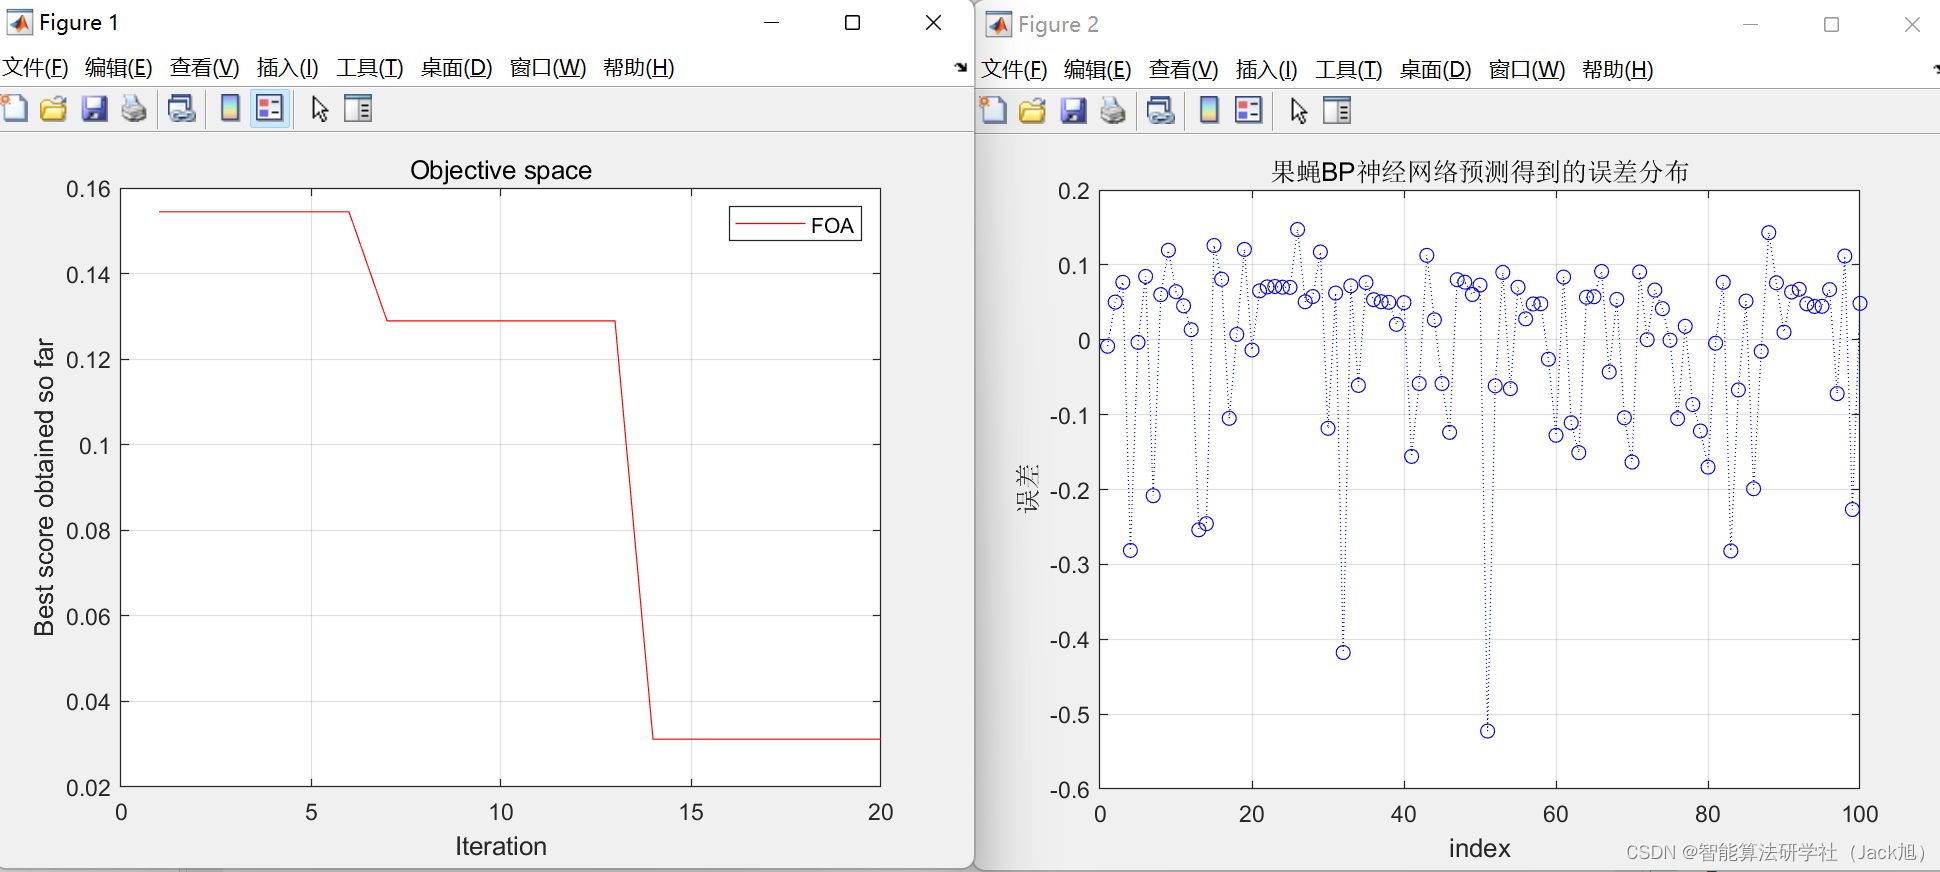The height and width of the screenshot is (872, 1940).
Task: Click error marker near -0.4 at index 32
Action: (x=1343, y=652)
